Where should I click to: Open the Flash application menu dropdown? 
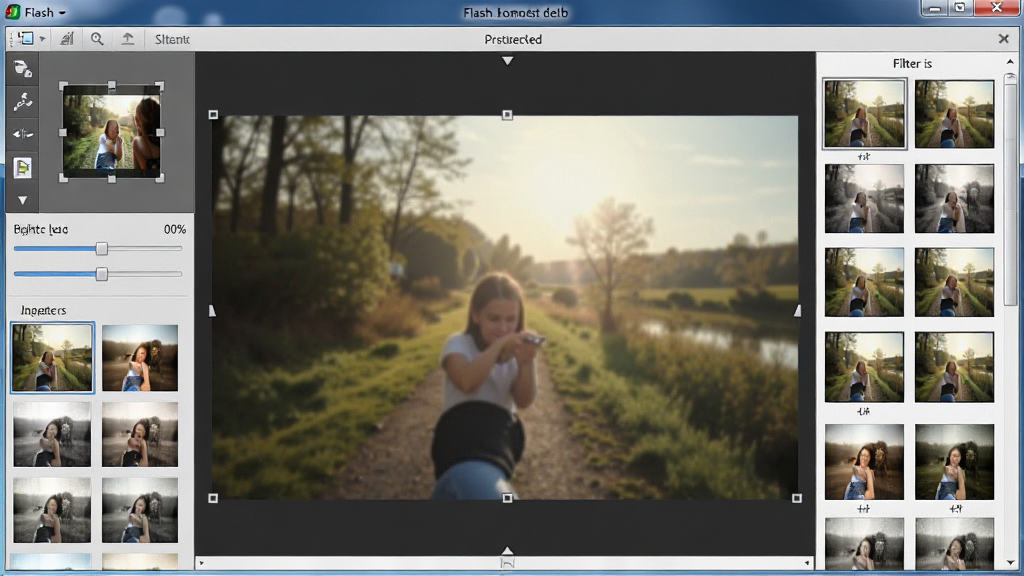pos(46,12)
